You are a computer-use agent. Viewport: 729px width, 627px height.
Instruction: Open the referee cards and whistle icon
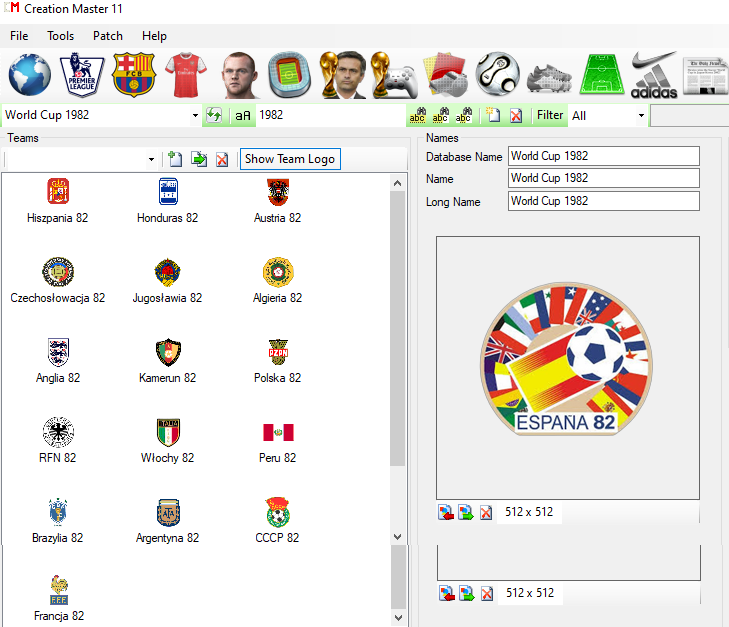[445, 75]
